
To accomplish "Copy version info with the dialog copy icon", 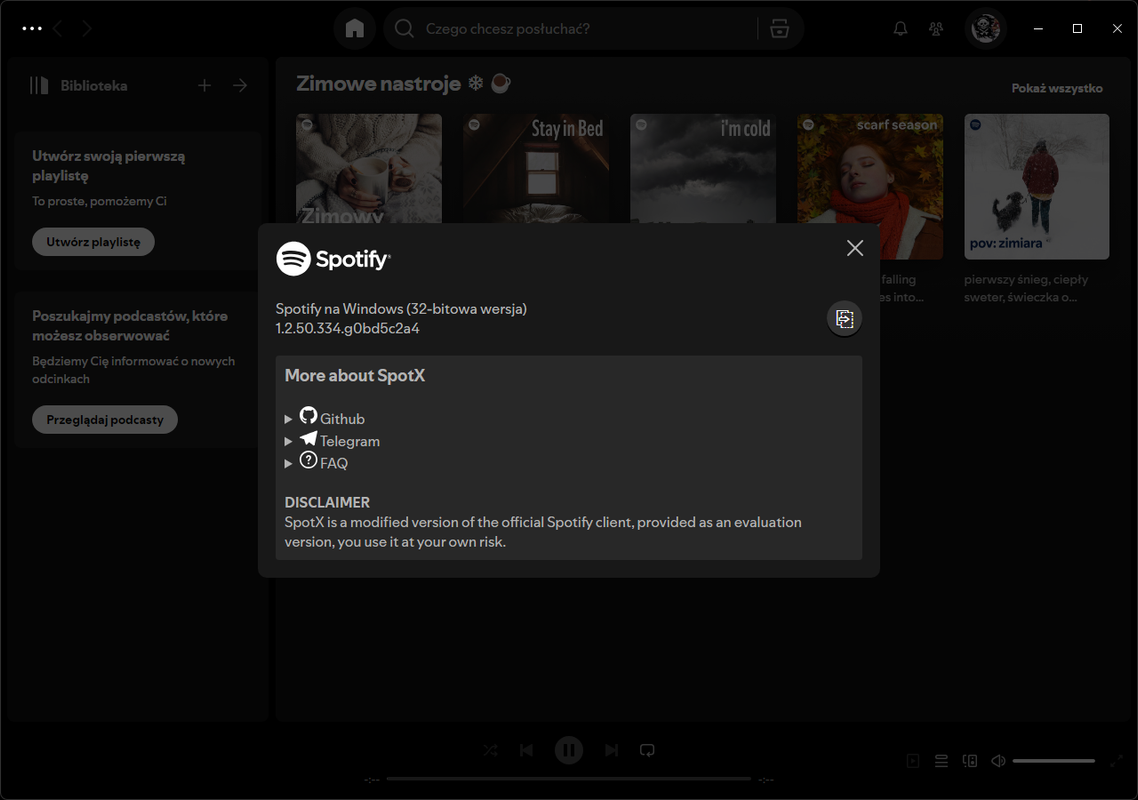I will pos(844,318).
